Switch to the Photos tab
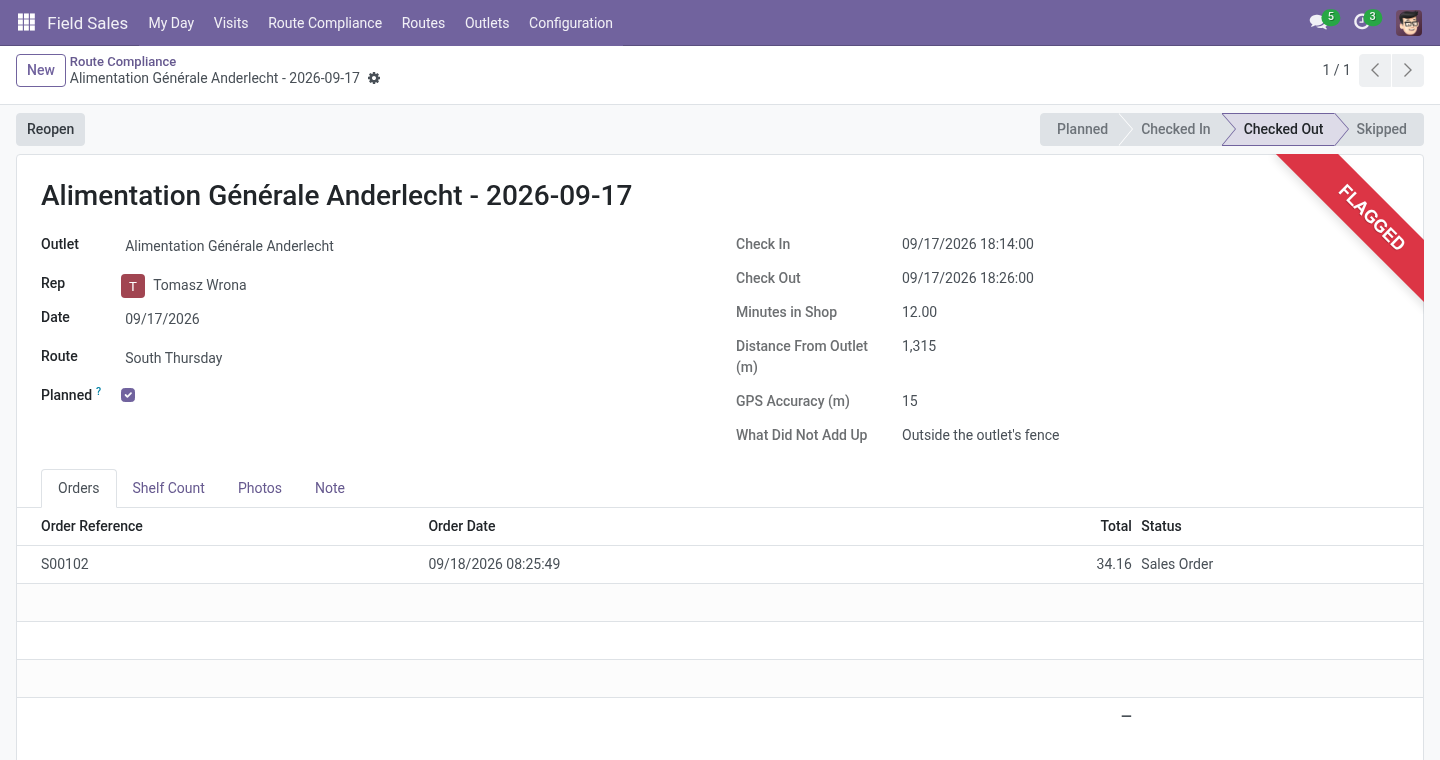Viewport: 1440px width, 760px height. click(260, 488)
